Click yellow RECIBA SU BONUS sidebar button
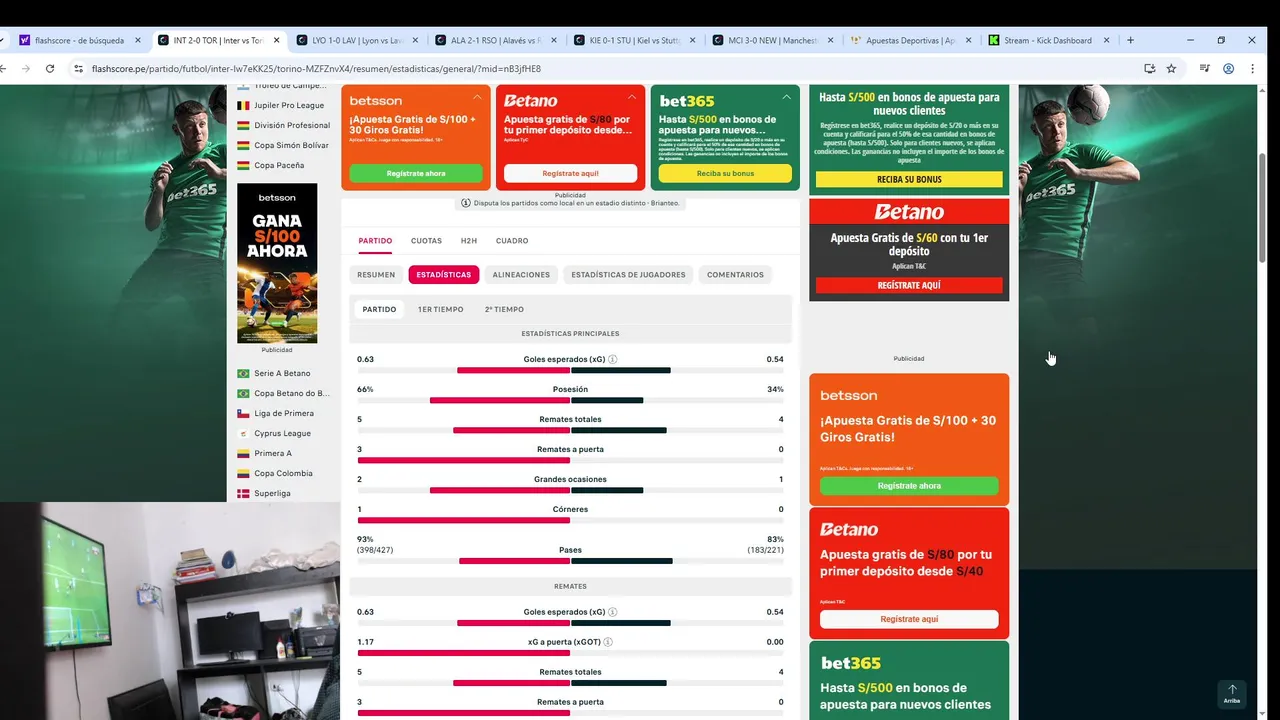Image resolution: width=1280 pixels, height=720 pixels. click(x=909, y=179)
